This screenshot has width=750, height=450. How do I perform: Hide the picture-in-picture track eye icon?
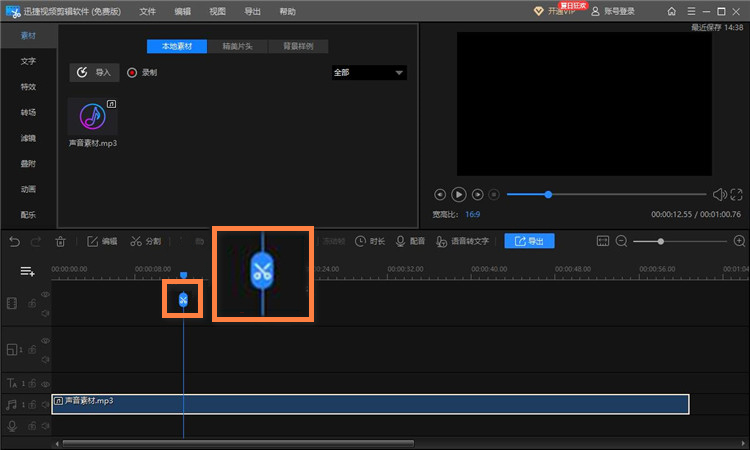coord(45,340)
